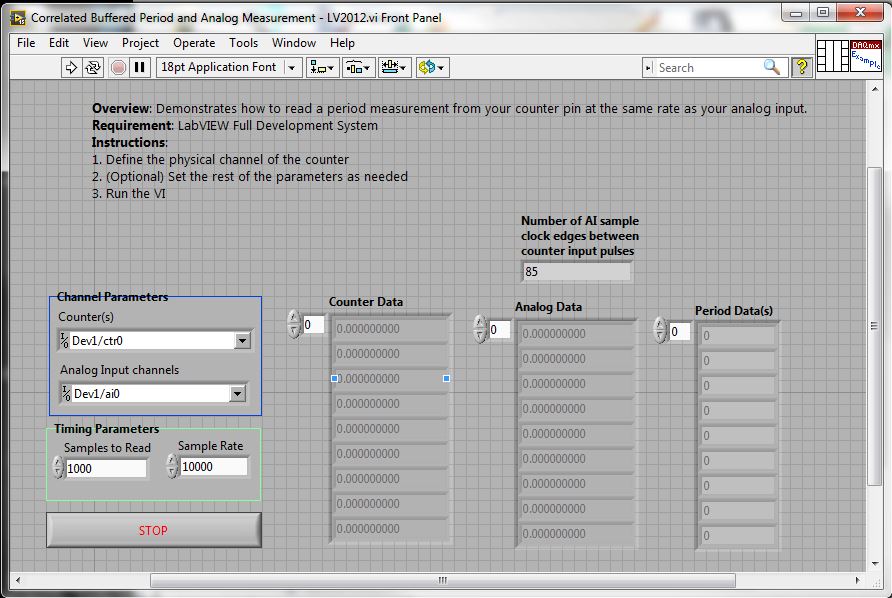This screenshot has width=892, height=598.
Task: Close the LabVIEW front panel window
Action: click(x=860, y=13)
